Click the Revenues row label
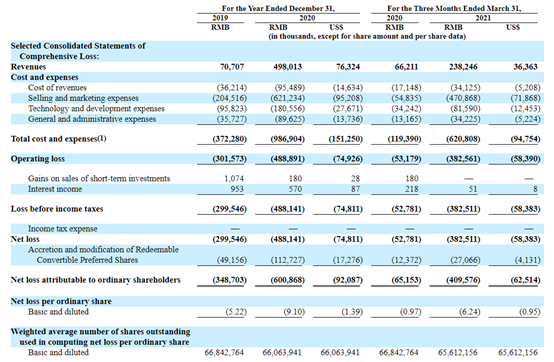This screenshot has width=554, height=362. tap(28, 67)
